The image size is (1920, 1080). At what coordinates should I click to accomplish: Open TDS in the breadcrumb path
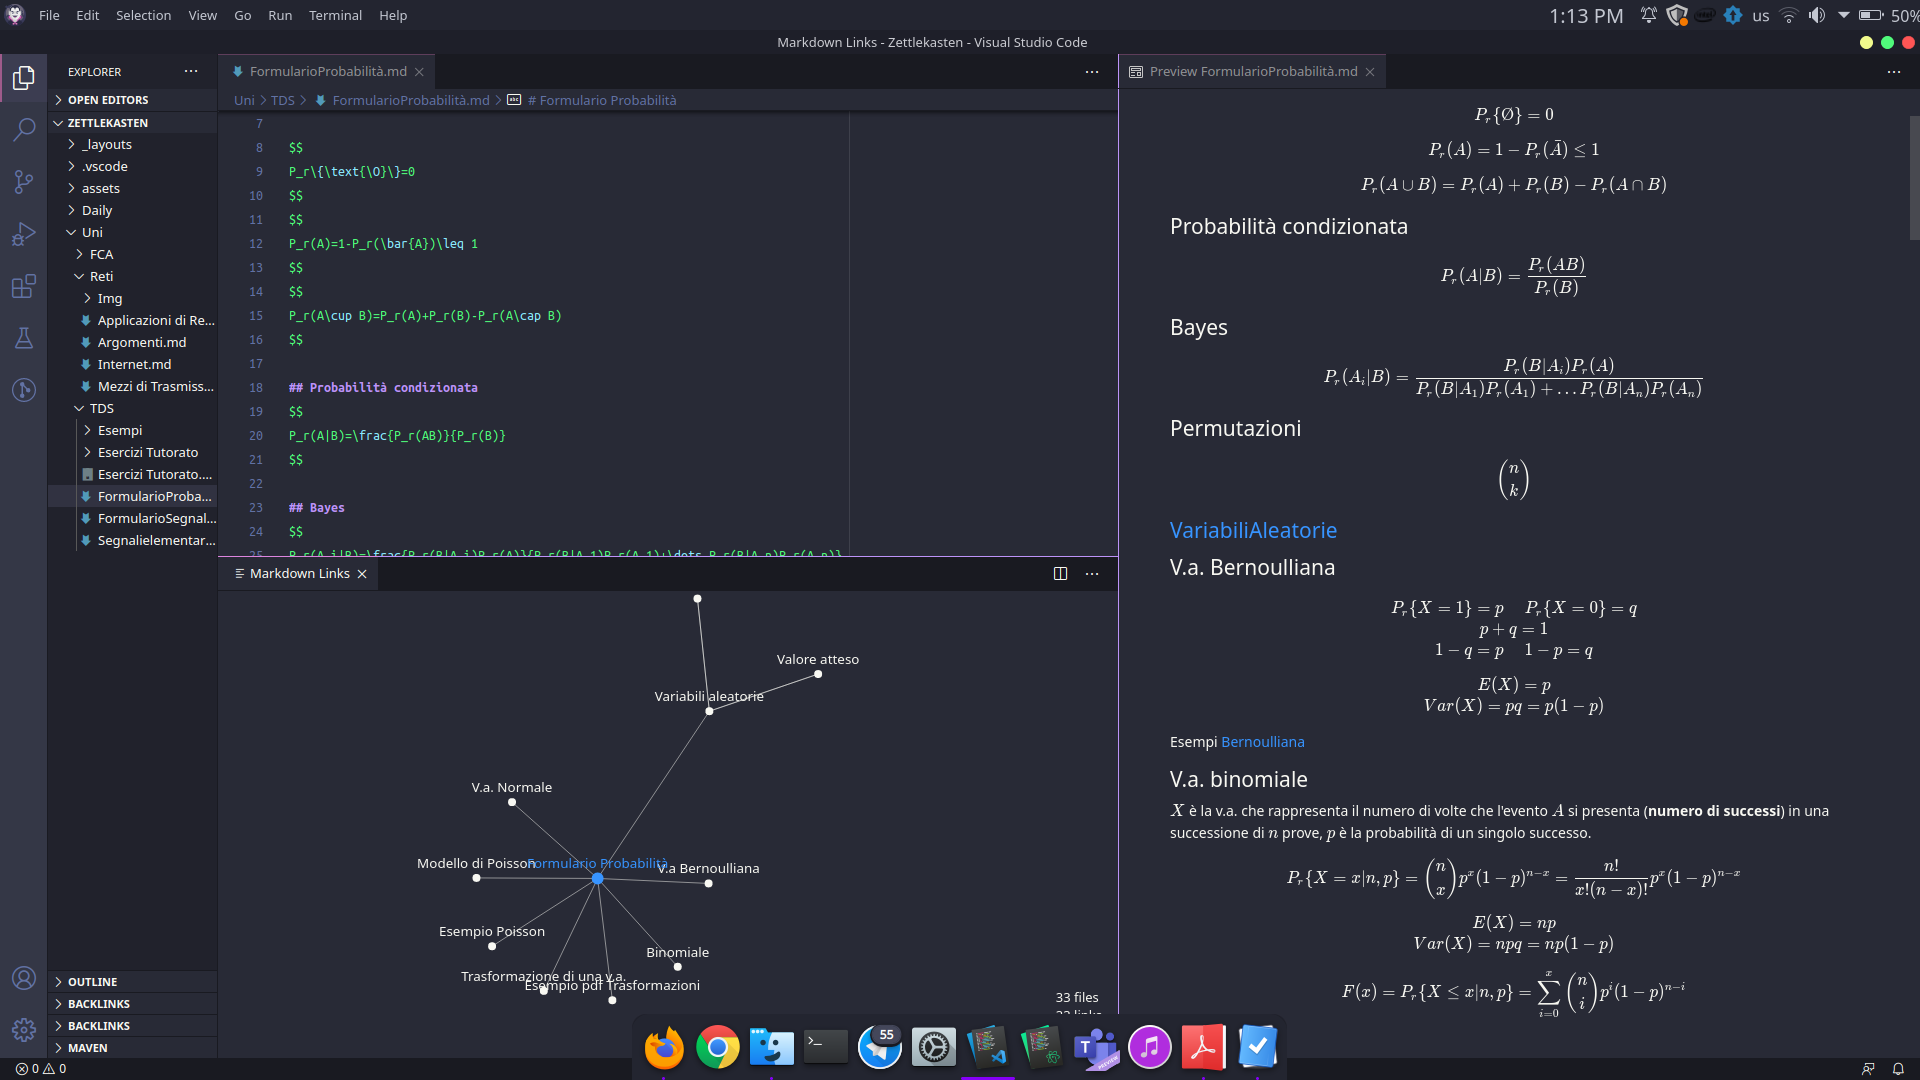click(282, 100)
